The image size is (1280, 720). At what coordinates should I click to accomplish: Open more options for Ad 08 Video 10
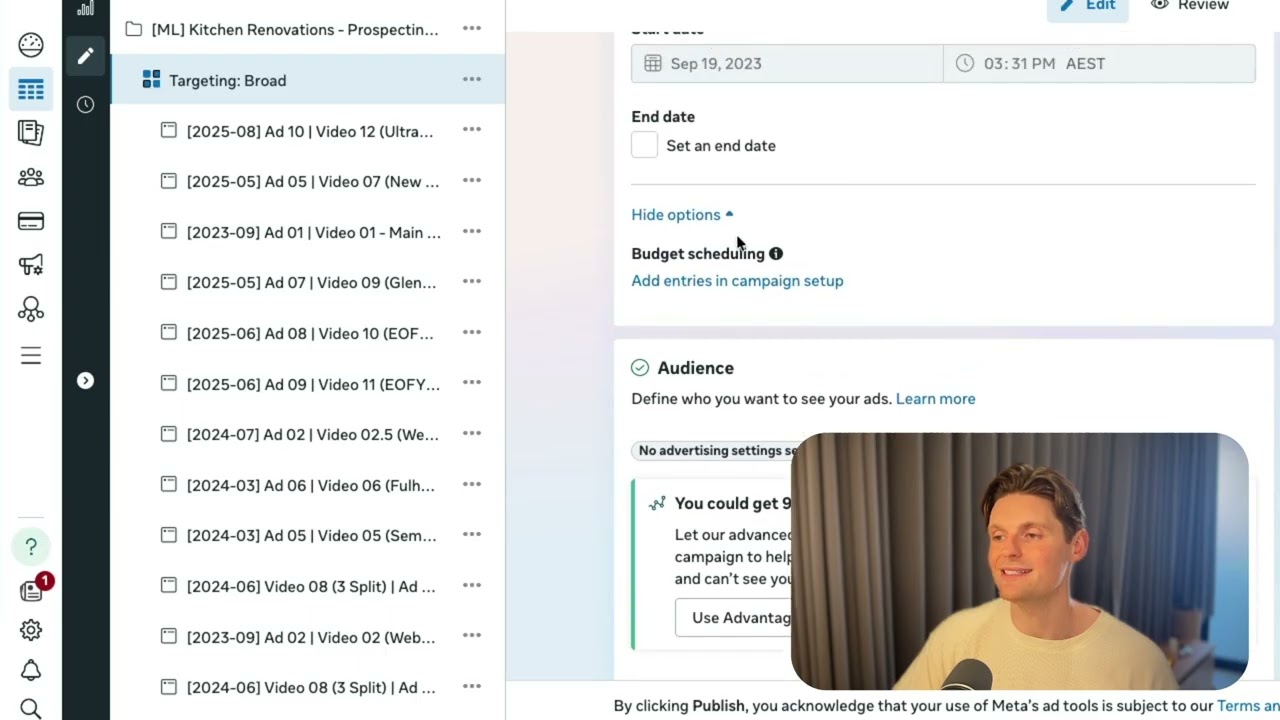pos(472,332)
